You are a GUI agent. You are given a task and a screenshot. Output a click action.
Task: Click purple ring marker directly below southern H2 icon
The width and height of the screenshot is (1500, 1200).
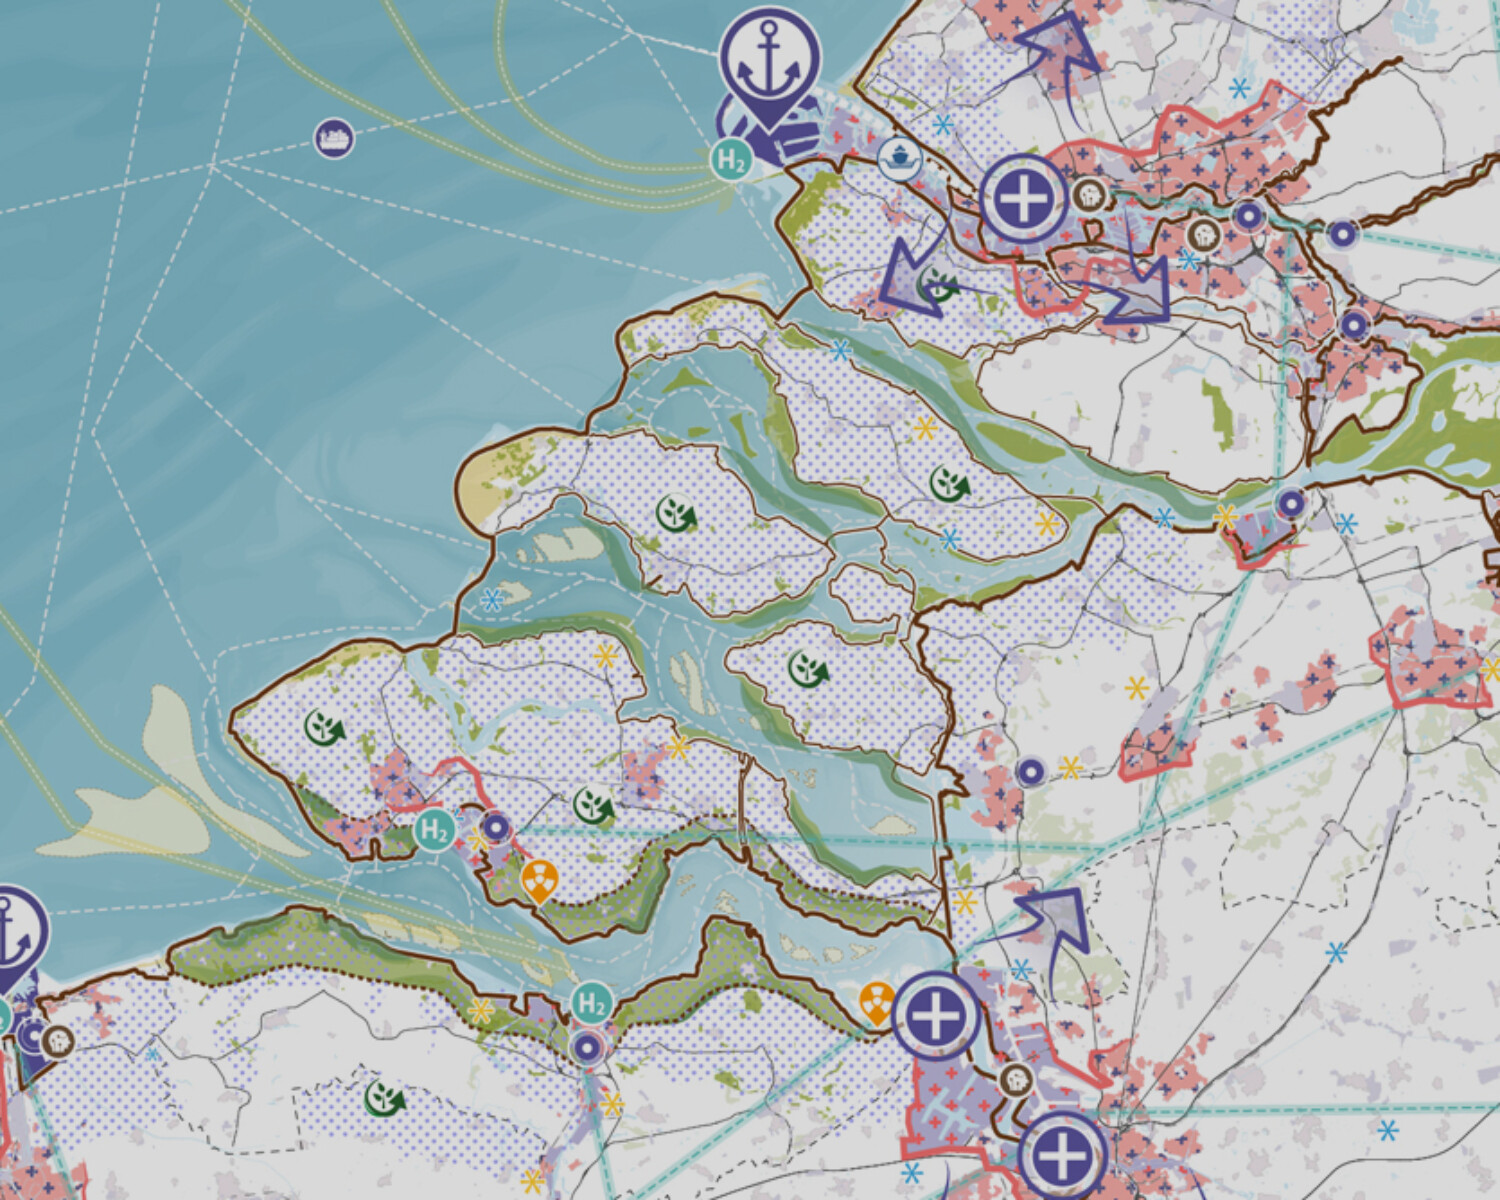coord(587,1047)
